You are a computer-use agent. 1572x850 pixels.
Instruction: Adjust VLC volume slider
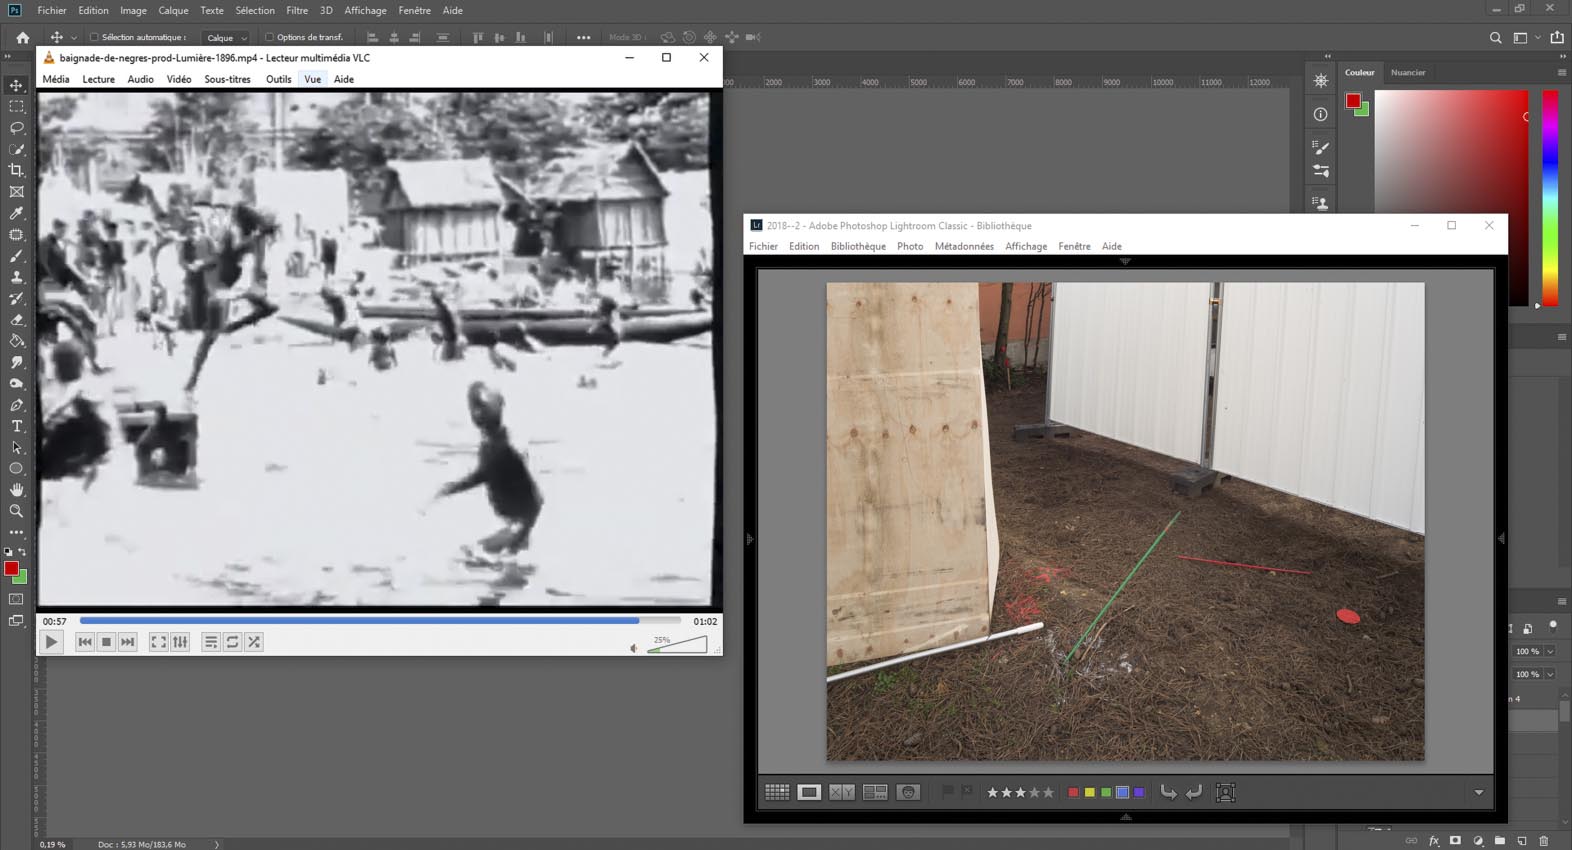(677, 645)
